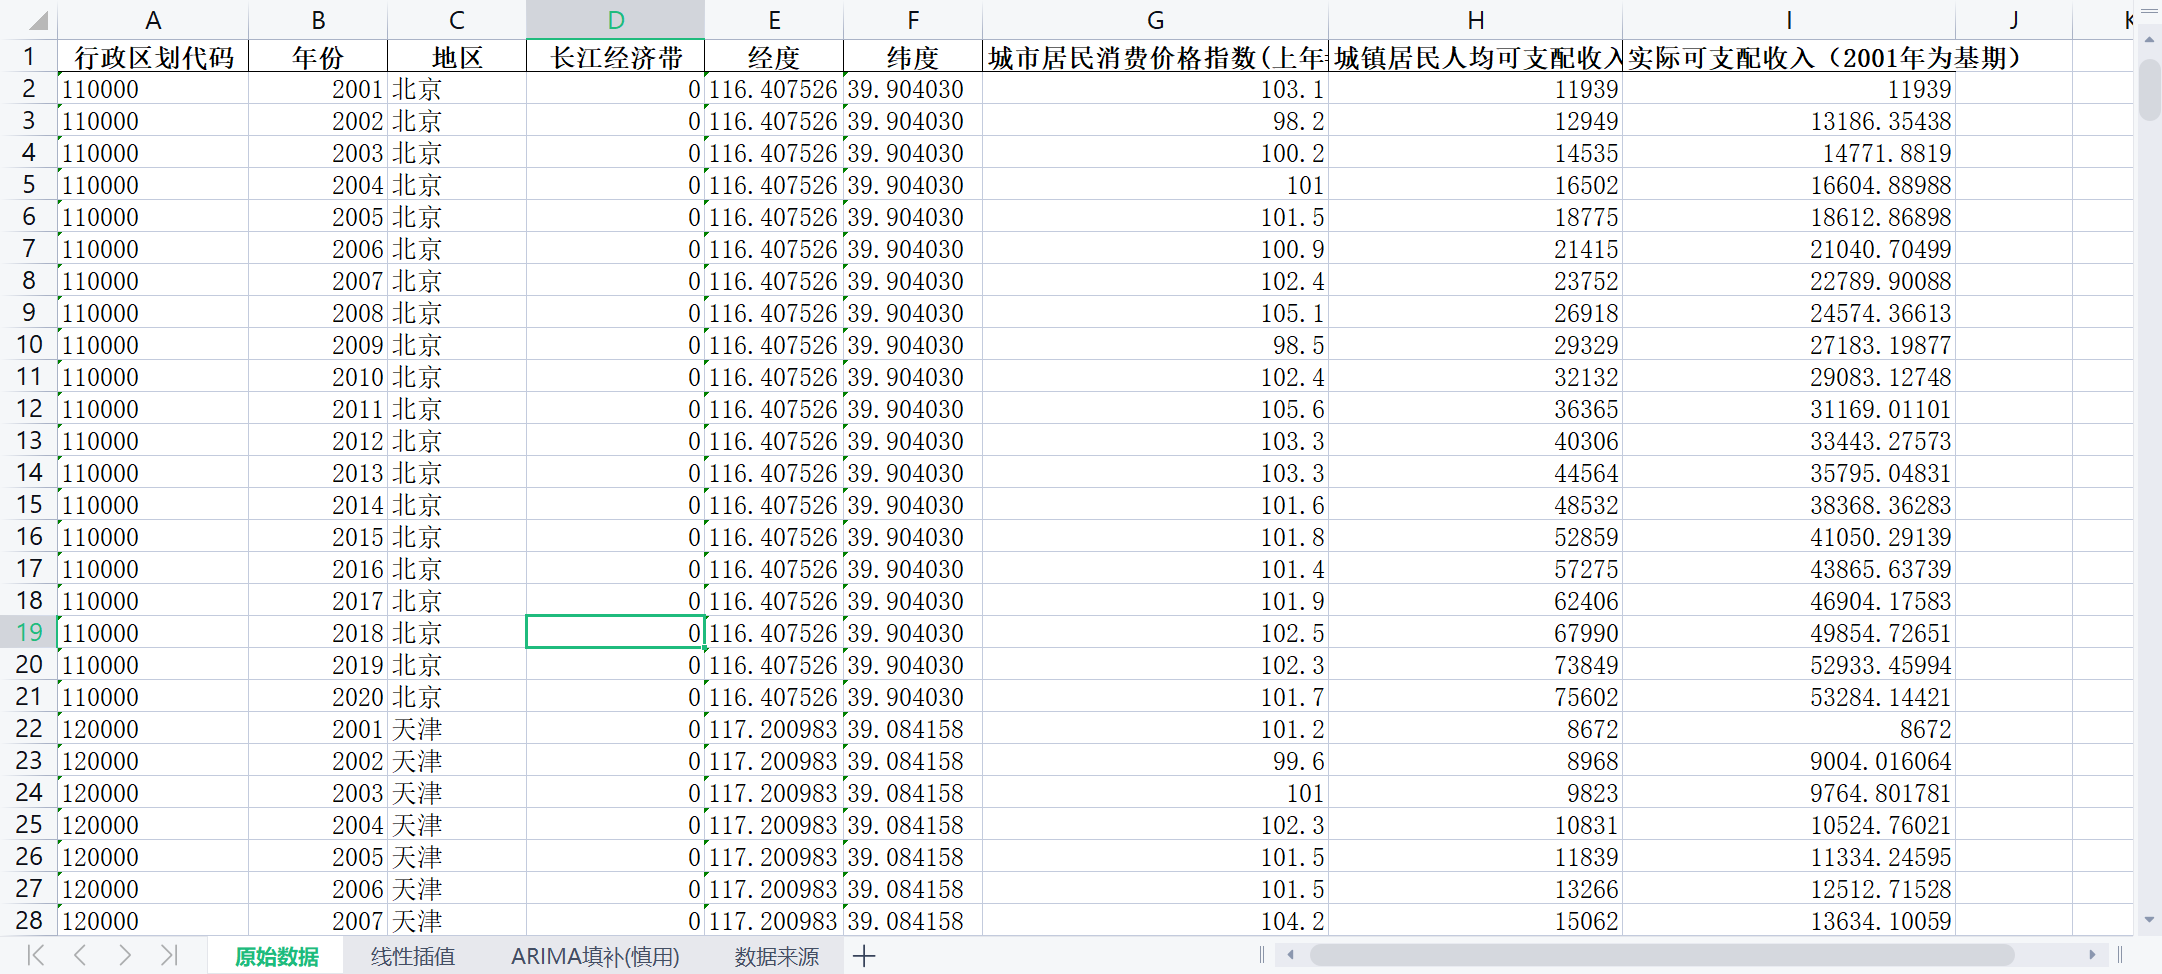Viewport: 2162px width, 974px height.
Task: Go to the last sheet navigation arrow
Action: pos(168,956)
